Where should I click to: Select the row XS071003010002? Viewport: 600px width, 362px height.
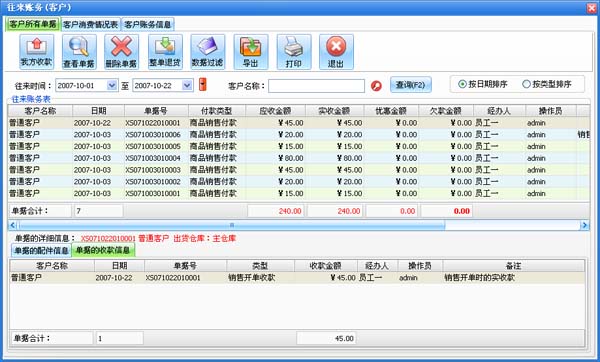point(298,181)
